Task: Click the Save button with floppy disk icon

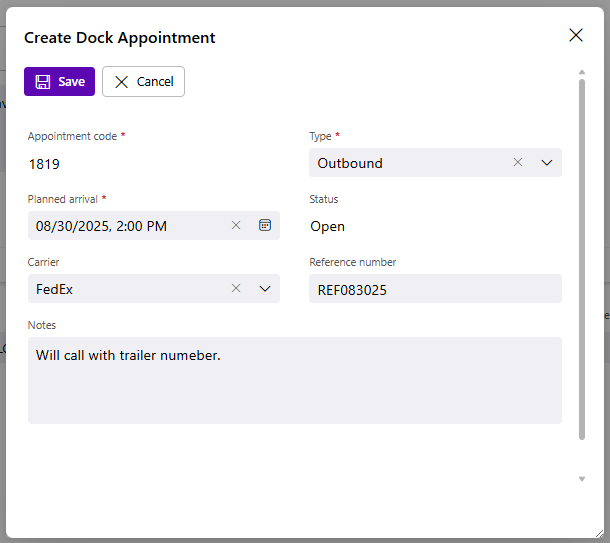Action: click(59, 82)
